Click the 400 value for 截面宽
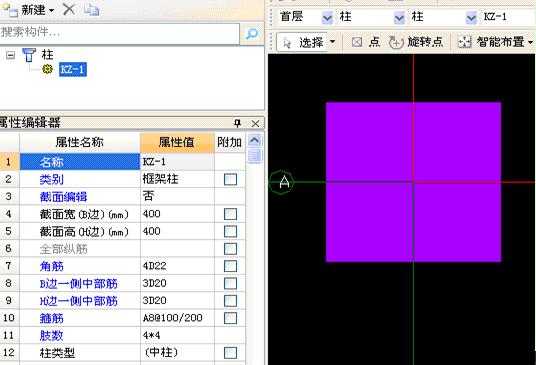Viewport: 536px width, 365px height. (x=177, y=214)
